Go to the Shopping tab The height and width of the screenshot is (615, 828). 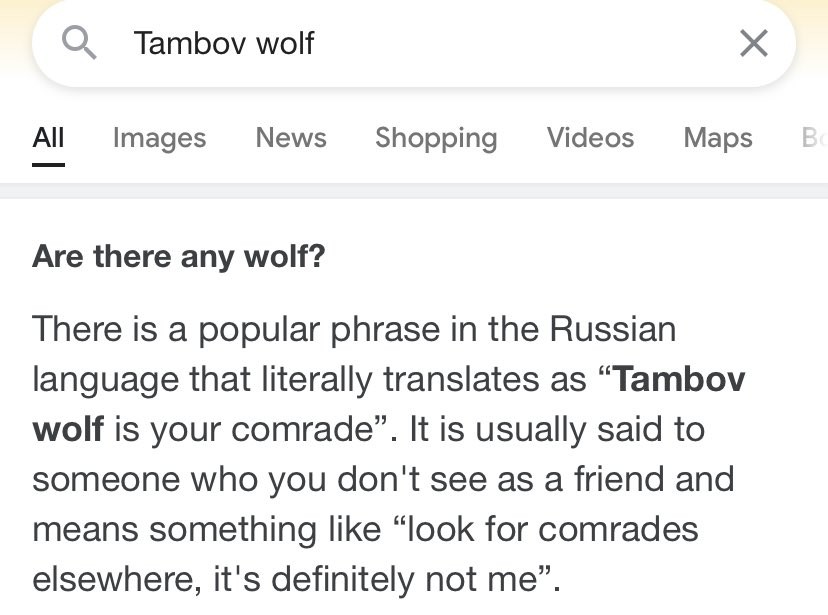(x=436, y=138)
